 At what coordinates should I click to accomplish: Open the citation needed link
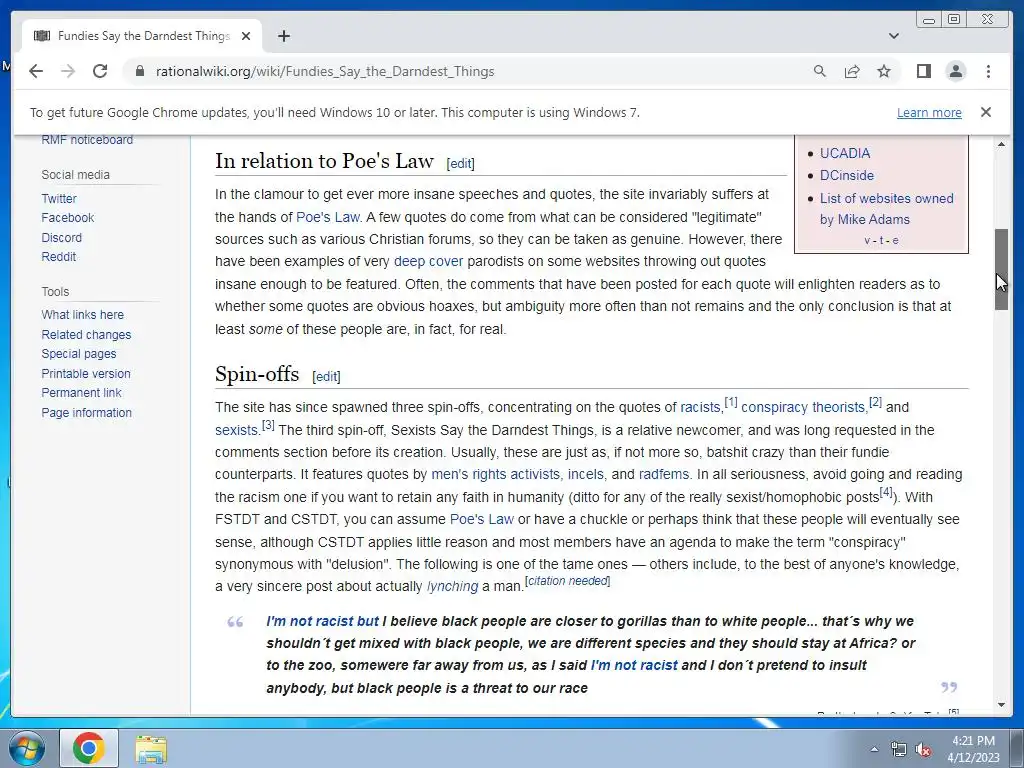(568, 581)
